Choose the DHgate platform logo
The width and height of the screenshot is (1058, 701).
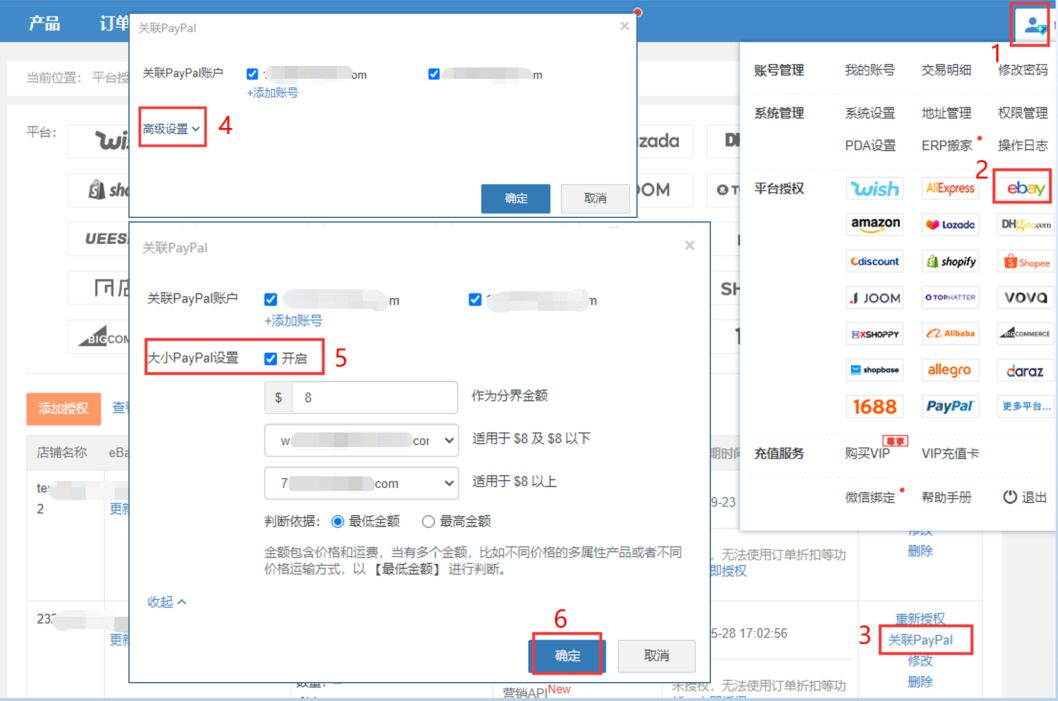tap(1026, 224)
